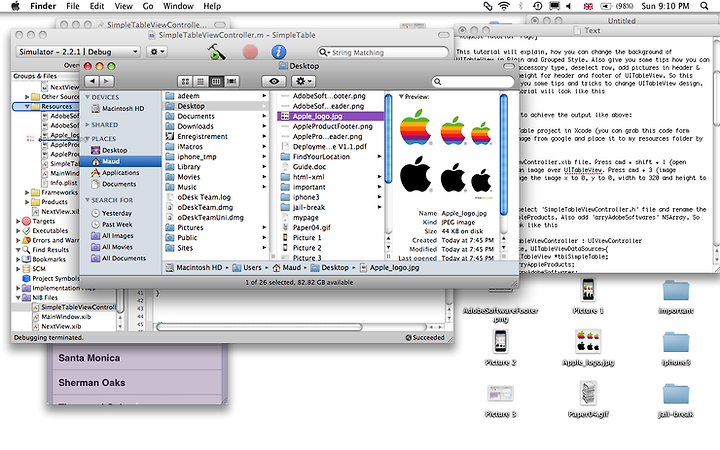Click the Apple logos preview image

coord(446,152)
